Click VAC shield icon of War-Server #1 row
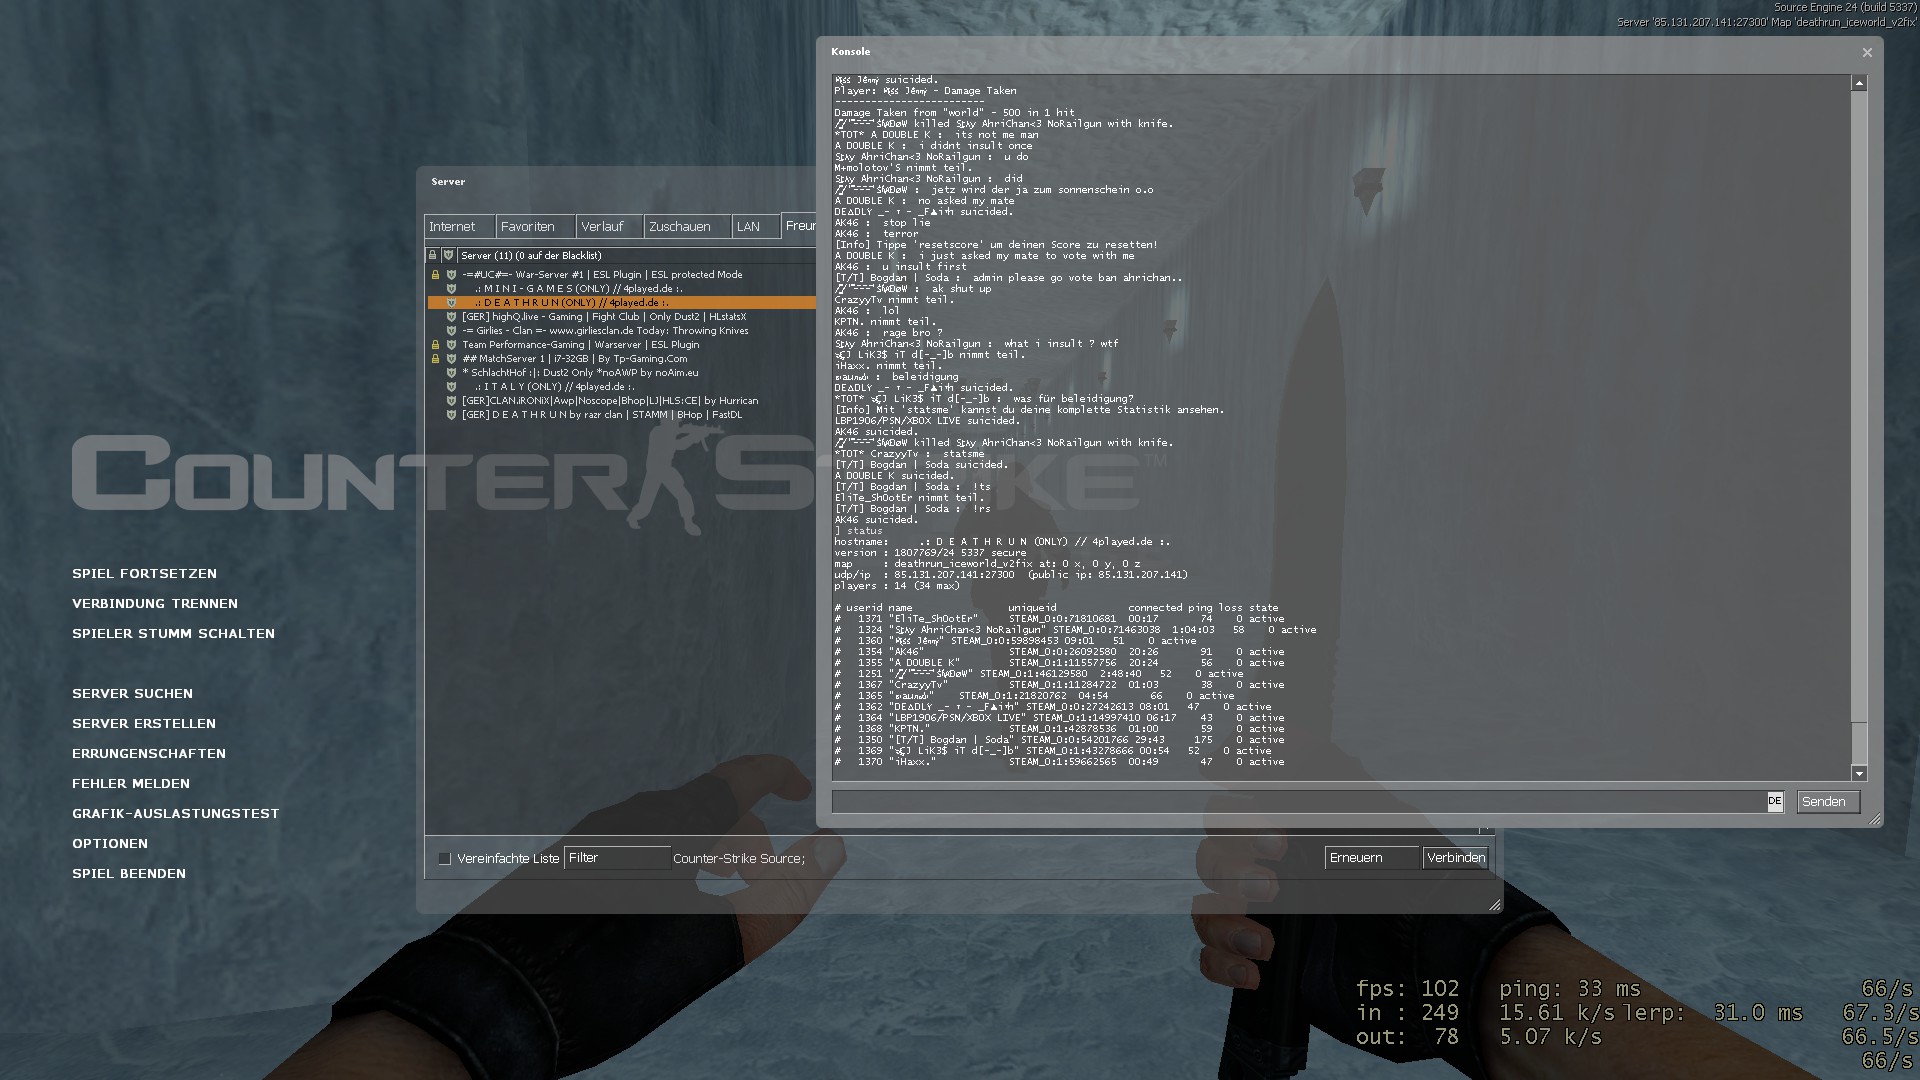 [x=451, y=275]
